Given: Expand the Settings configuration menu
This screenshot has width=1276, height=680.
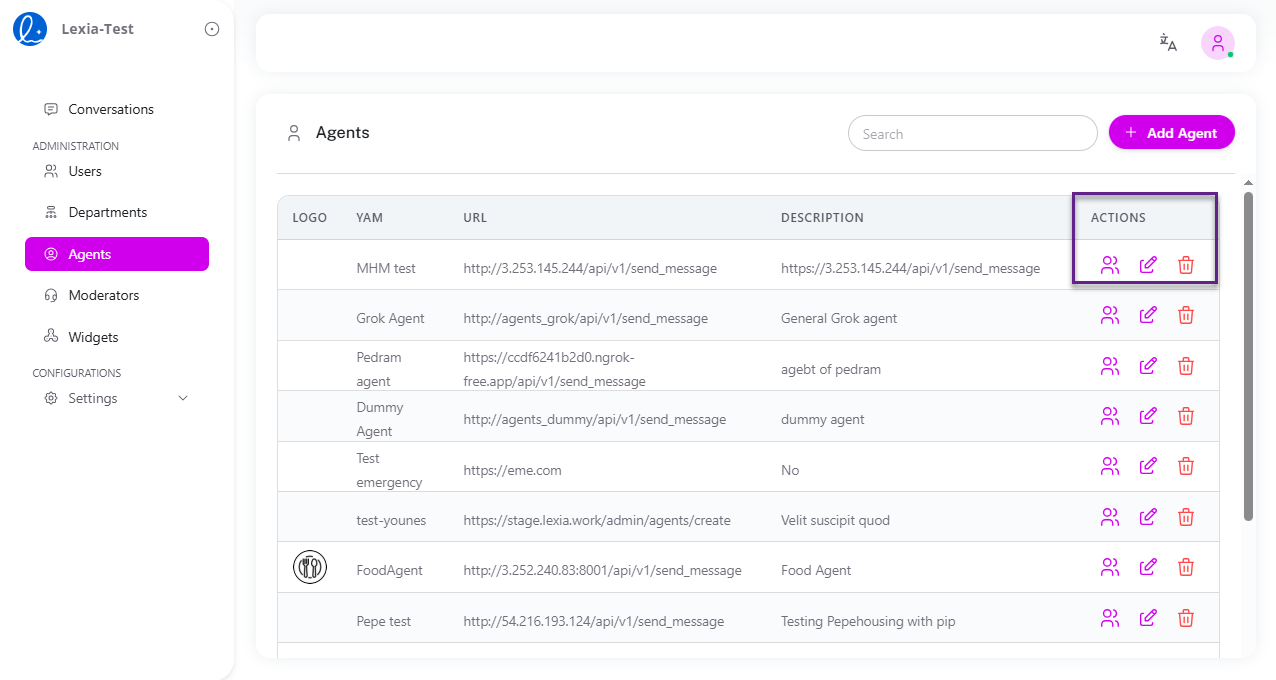Looking at the screenshot, I should click(92, 397).
